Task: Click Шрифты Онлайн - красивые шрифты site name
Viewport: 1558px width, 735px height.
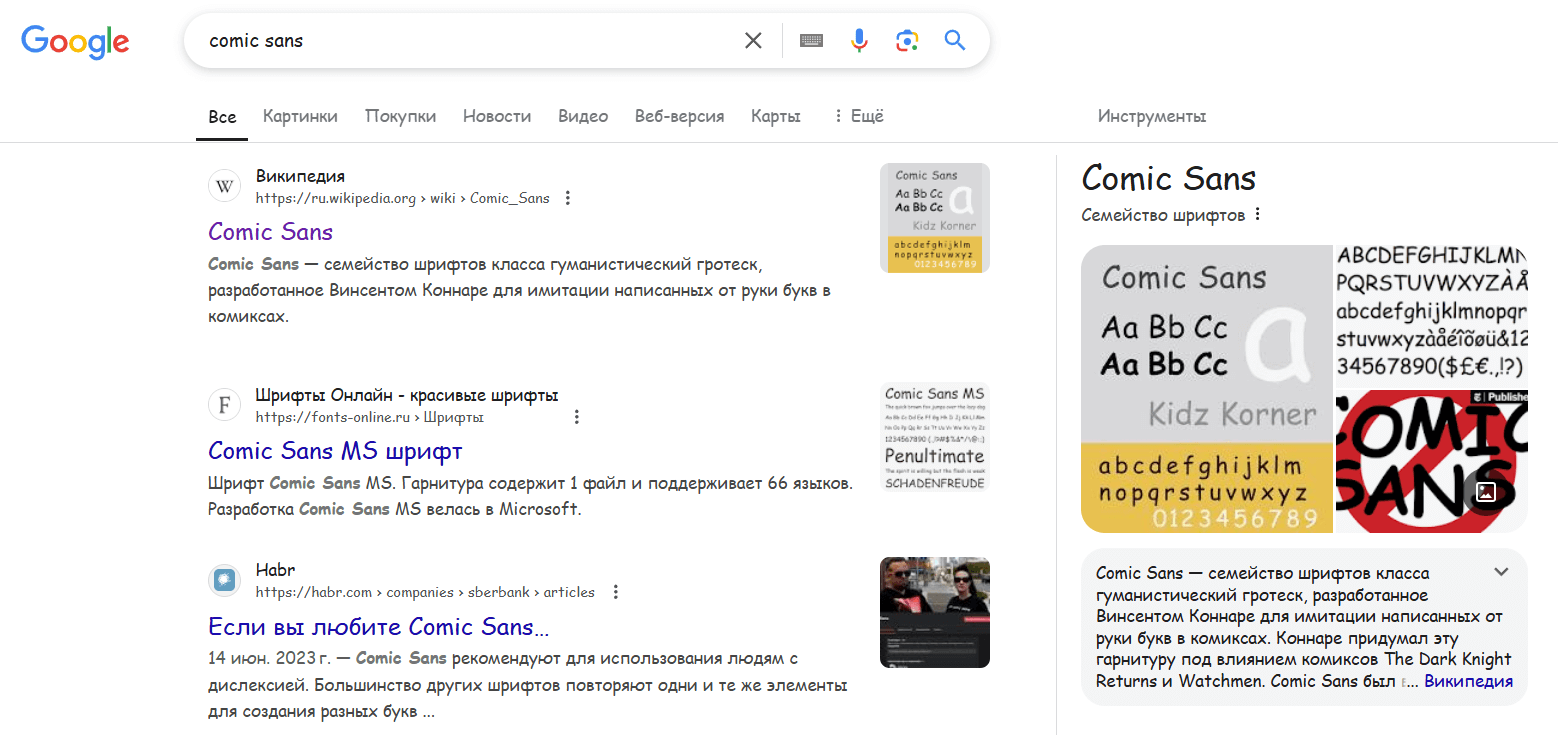Action: coord(407,394)
